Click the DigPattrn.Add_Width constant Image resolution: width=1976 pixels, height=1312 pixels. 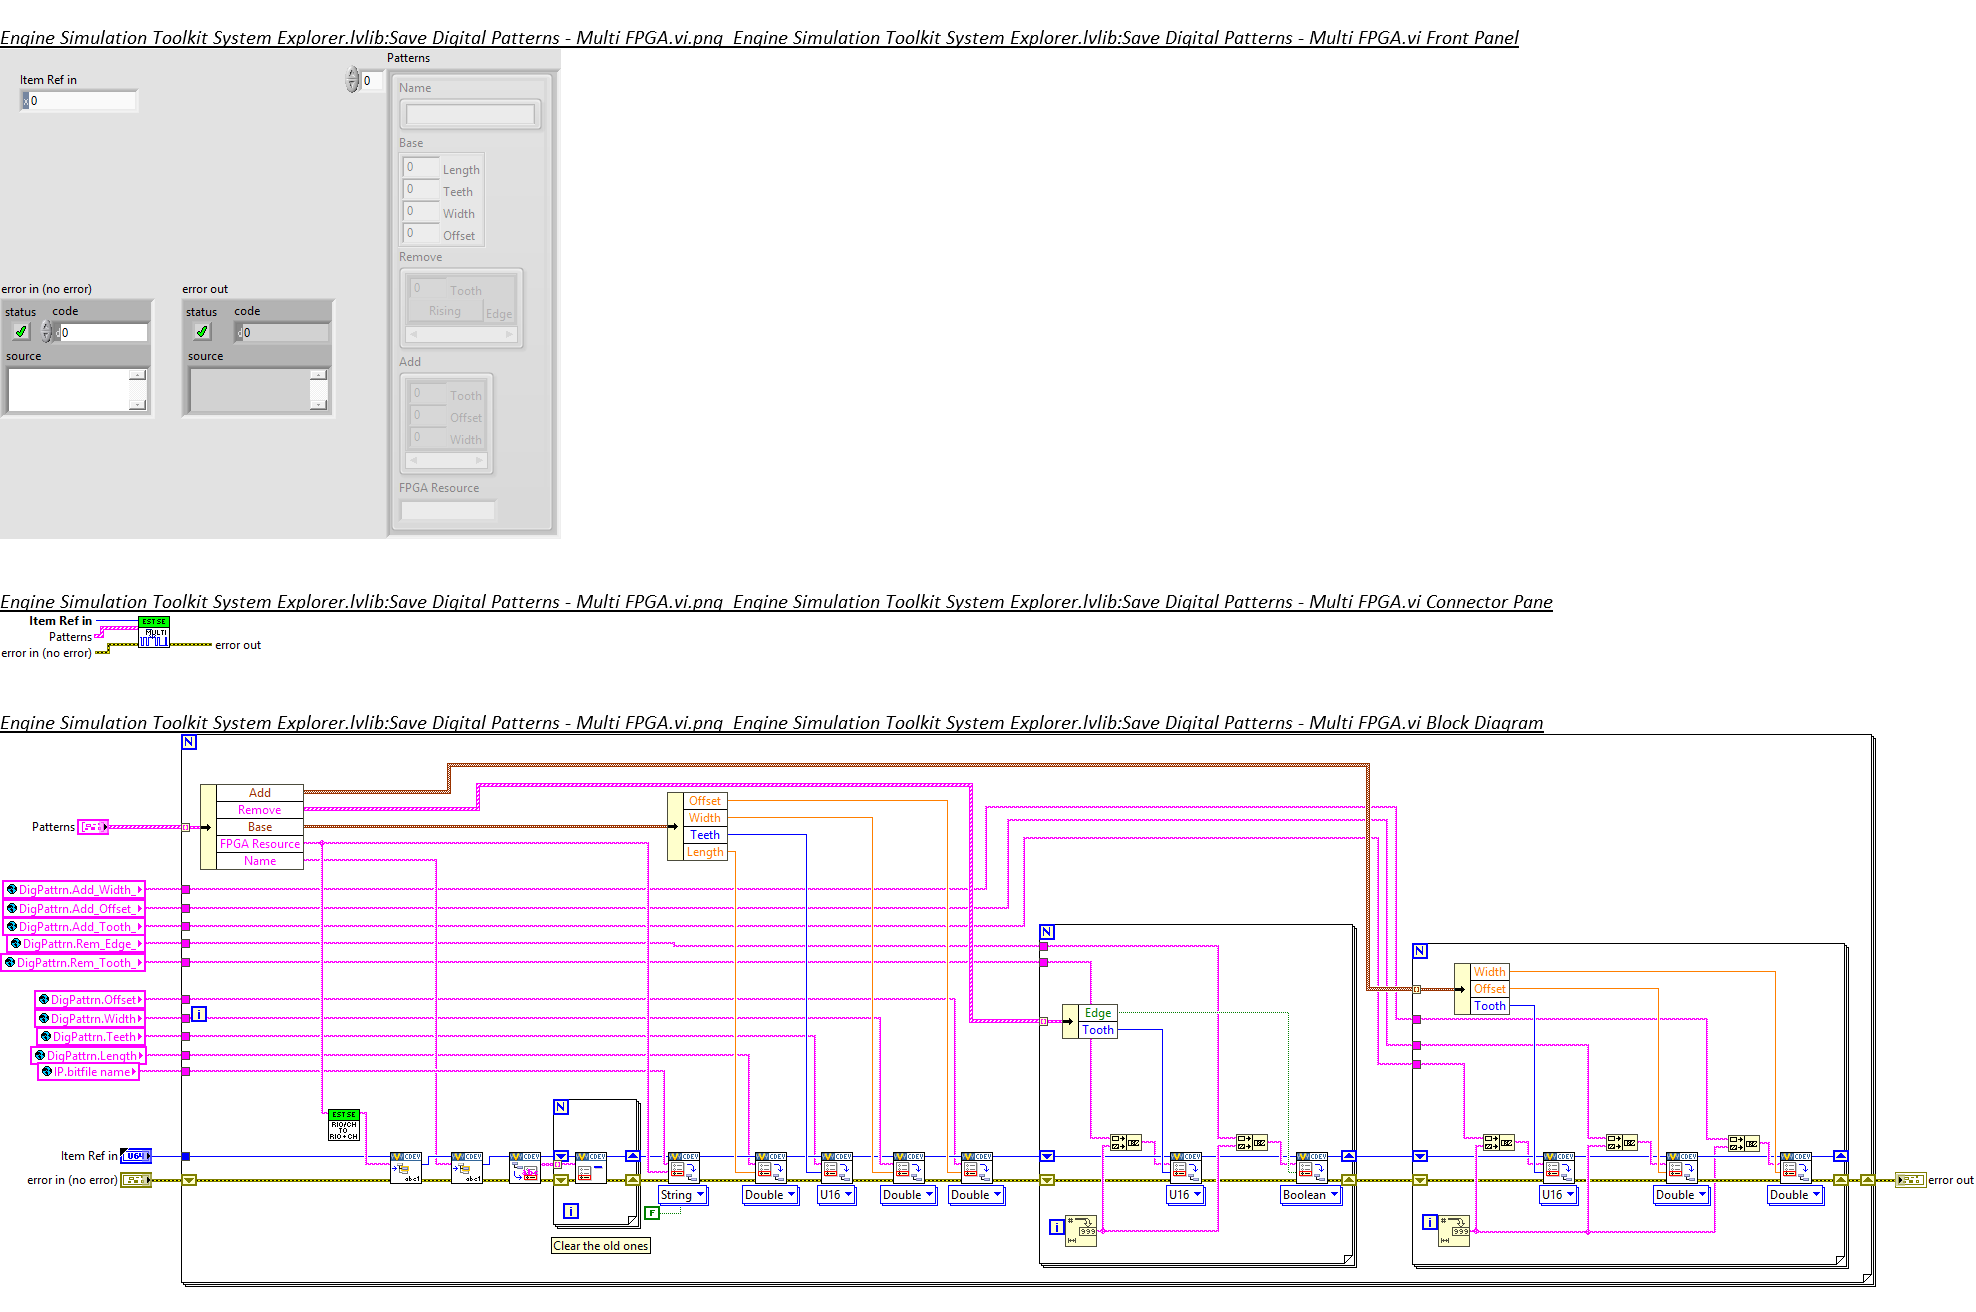point(74,890)
